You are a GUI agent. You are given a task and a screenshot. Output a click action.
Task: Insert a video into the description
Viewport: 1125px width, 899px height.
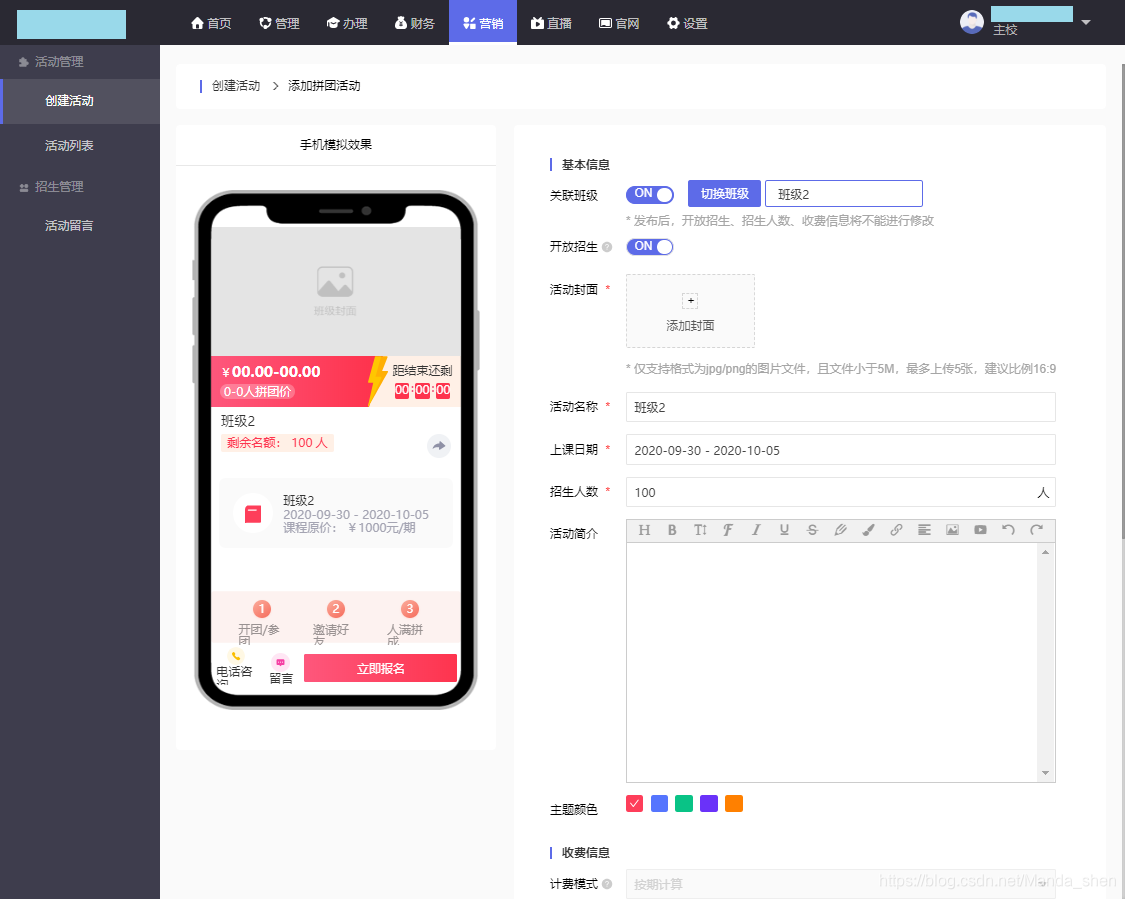coord(980,530)
